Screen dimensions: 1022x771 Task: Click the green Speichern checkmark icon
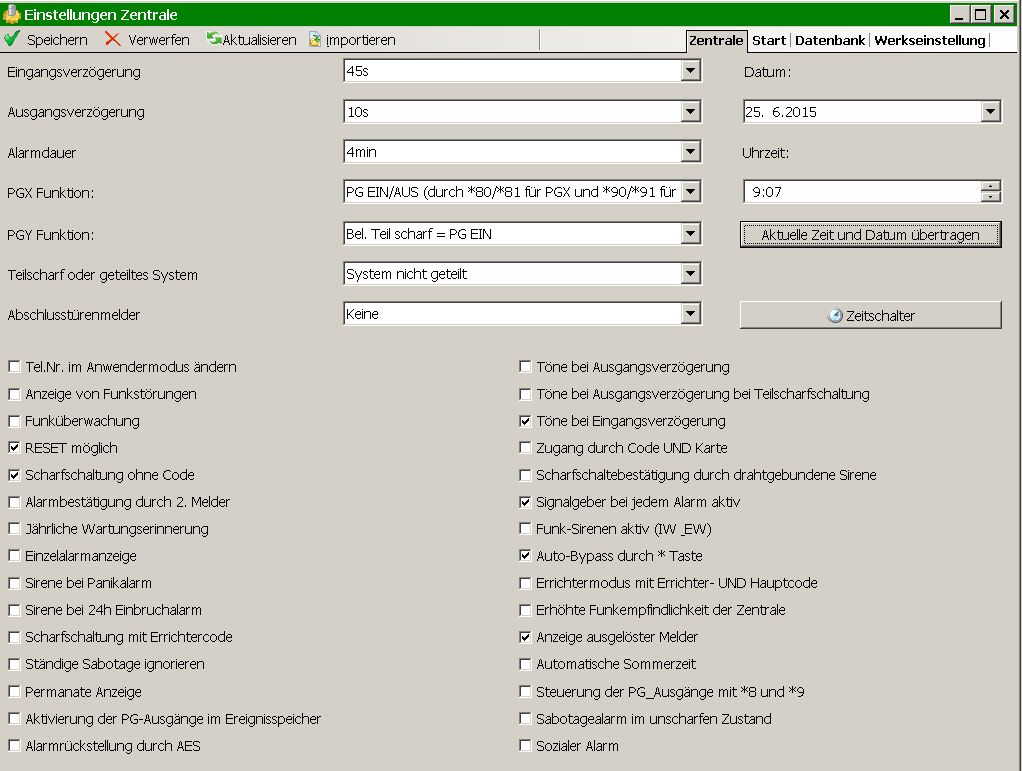point(12,40)
